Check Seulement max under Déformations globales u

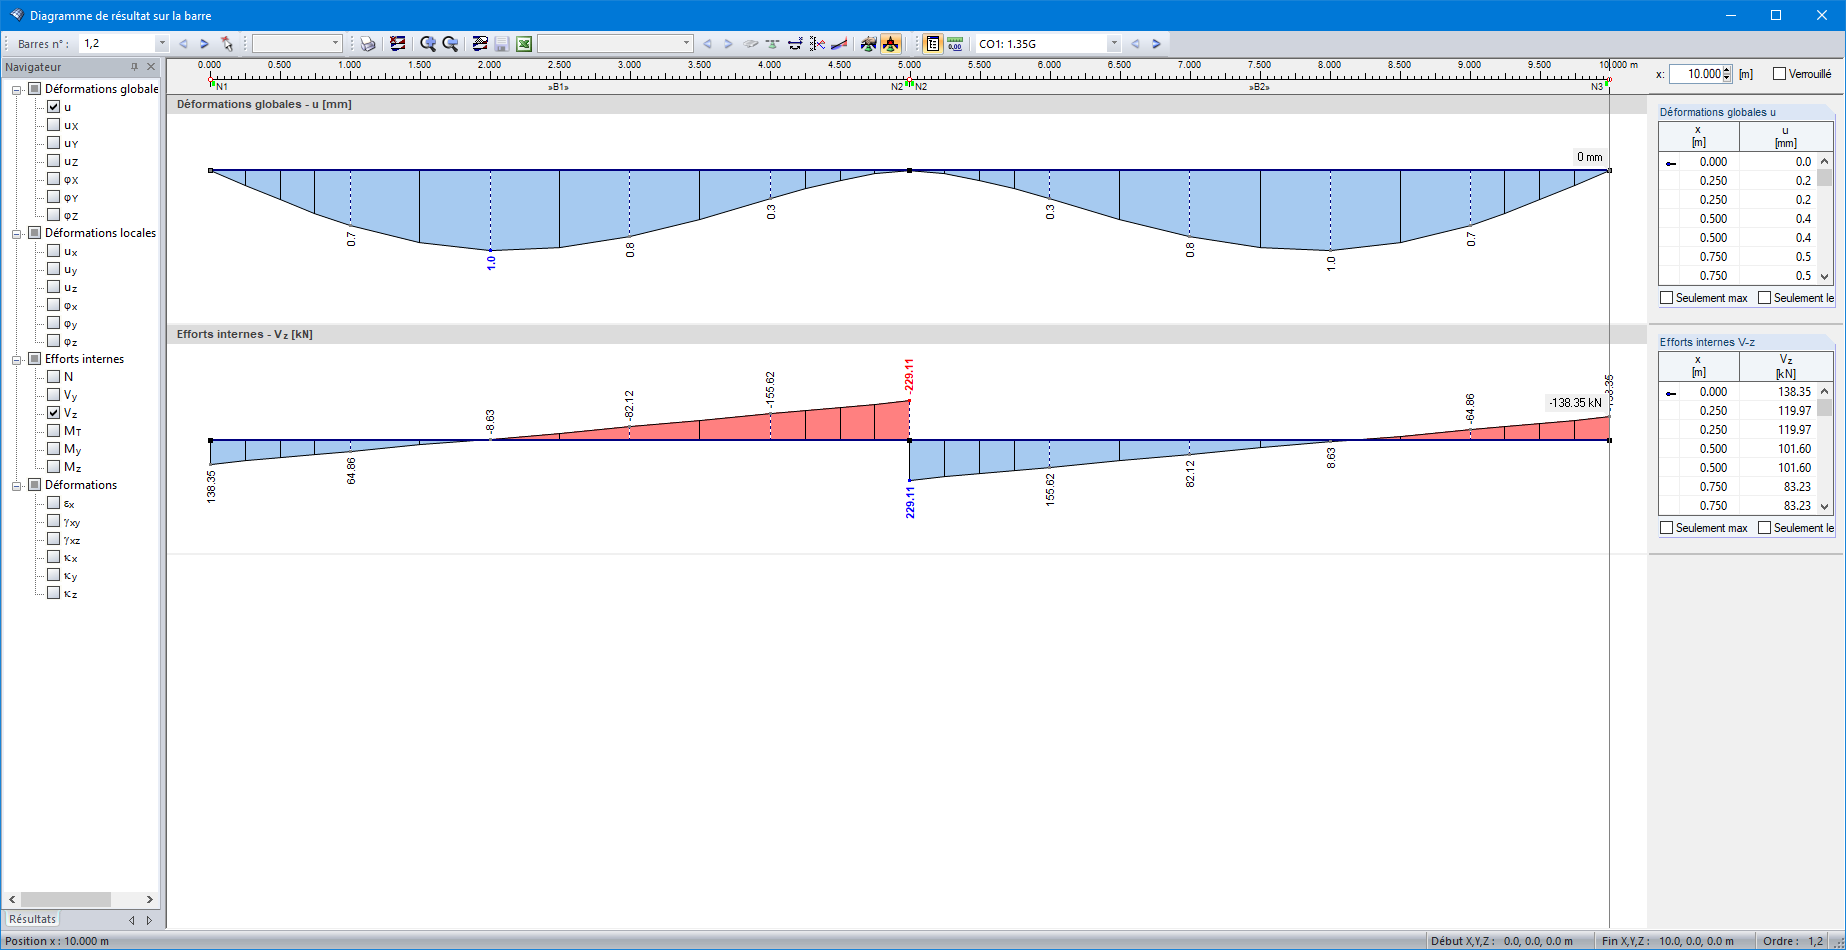tap(1666, 297)
